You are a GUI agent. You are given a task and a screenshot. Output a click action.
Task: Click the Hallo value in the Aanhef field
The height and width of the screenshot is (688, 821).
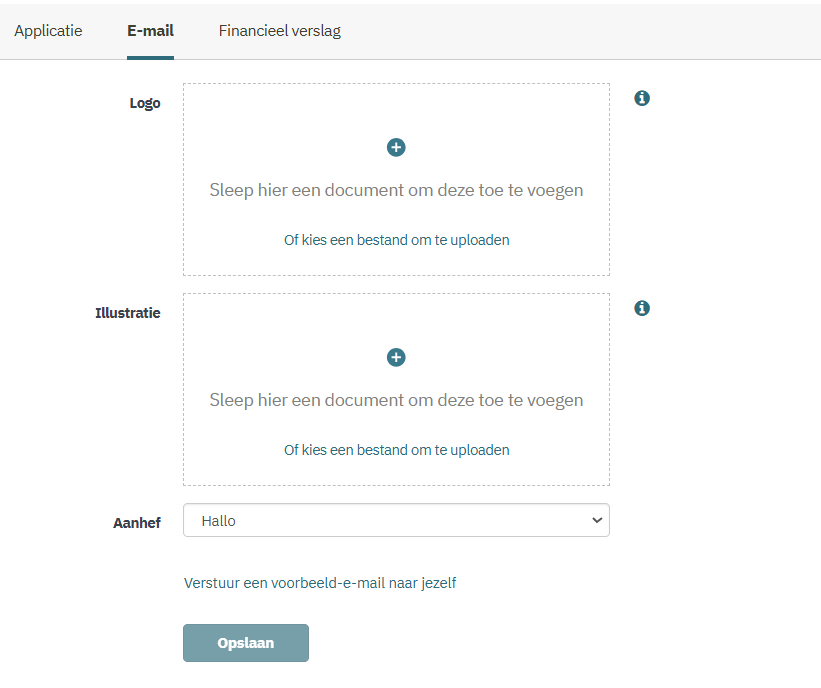tap(218, 521)
